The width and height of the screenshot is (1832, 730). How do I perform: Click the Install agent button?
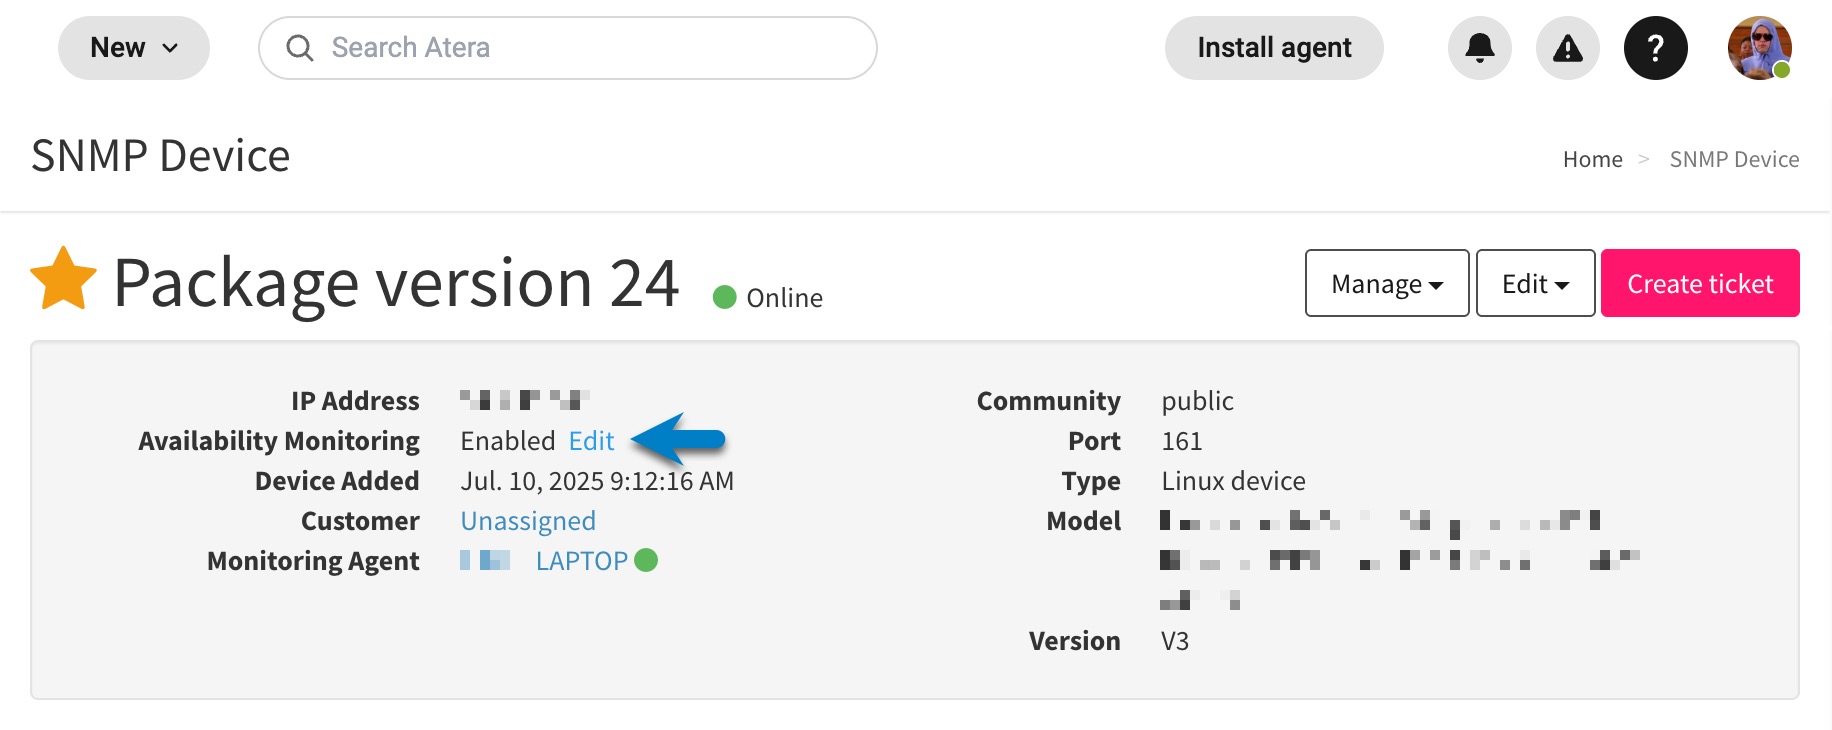[1274, 48]
